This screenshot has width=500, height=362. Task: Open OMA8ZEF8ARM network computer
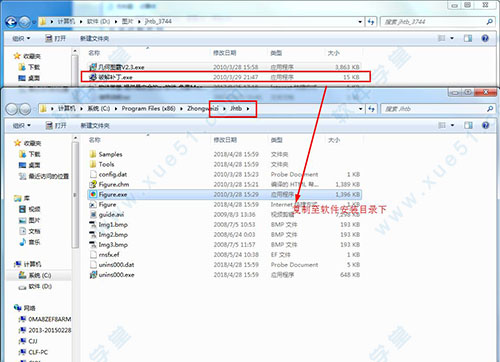tap(45, 319)
